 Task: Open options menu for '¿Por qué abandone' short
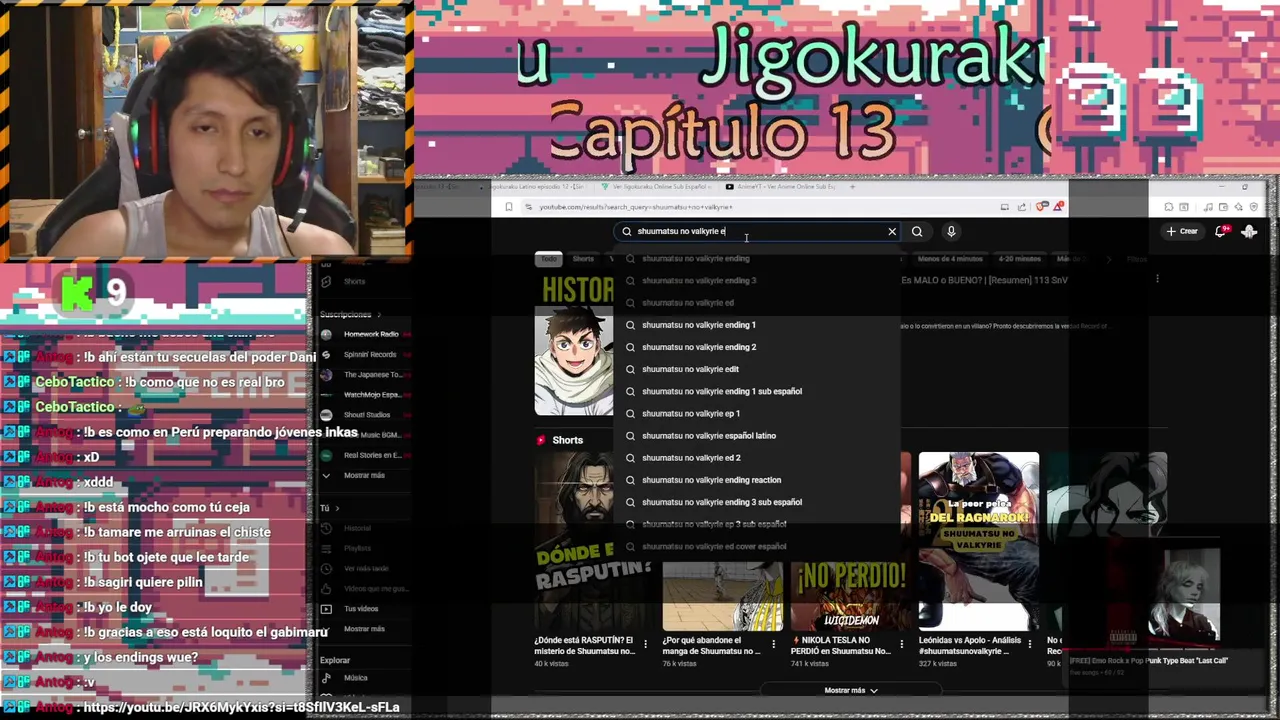(x=773, y=644)
